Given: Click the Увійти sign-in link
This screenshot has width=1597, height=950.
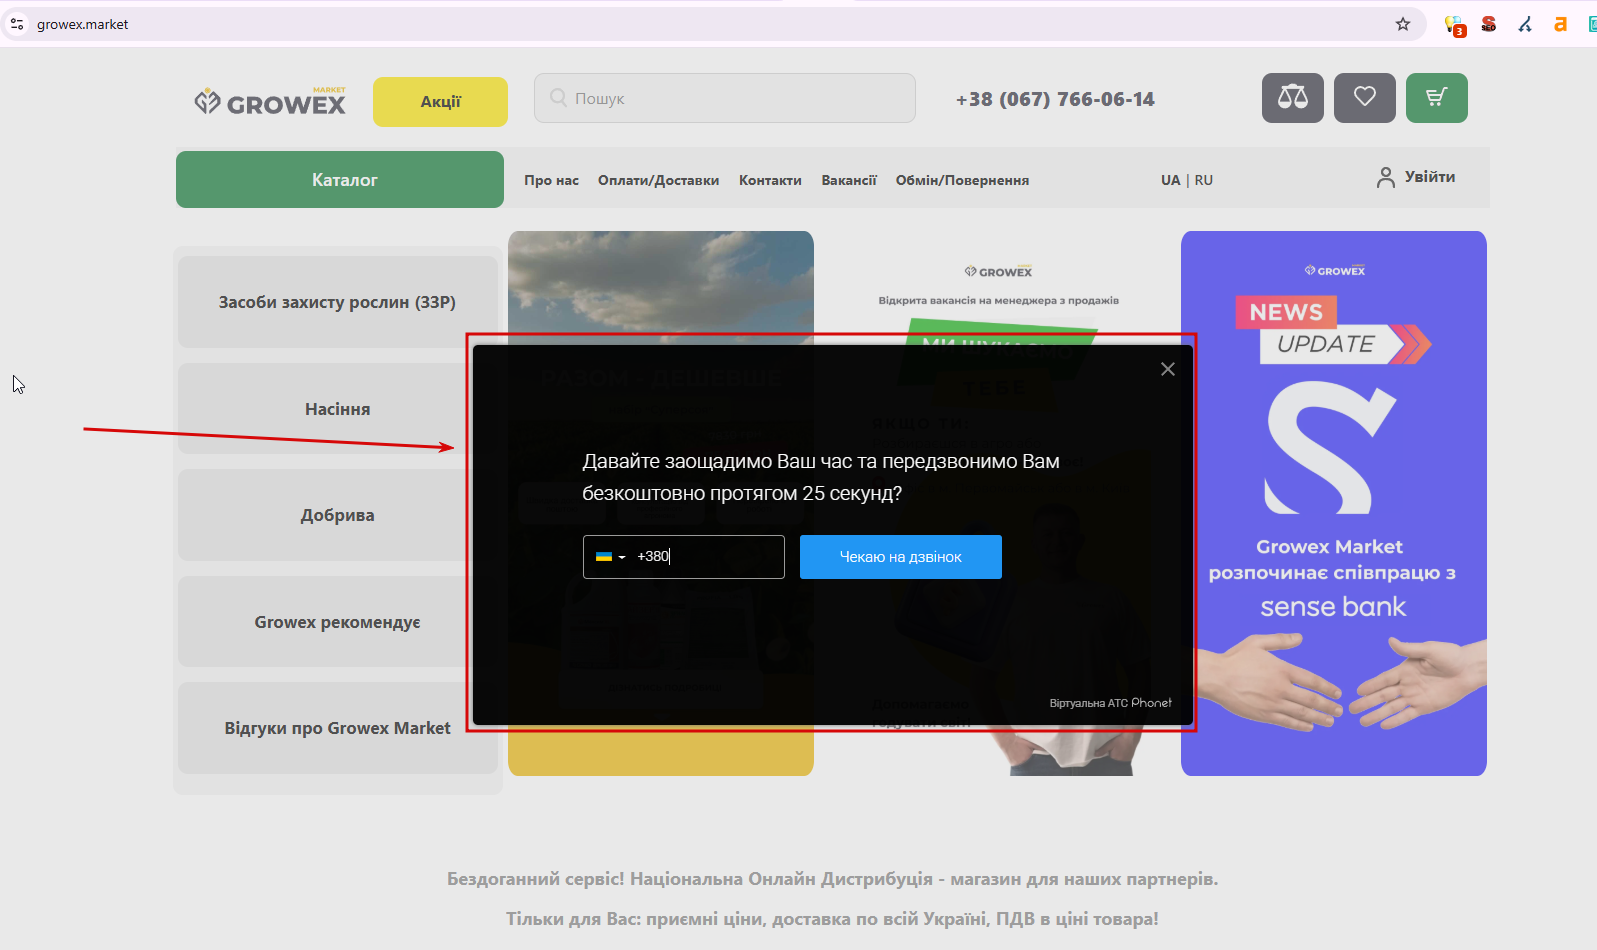Looking at the screenshot, I should pyautogui.click(x=1430, y=177).
